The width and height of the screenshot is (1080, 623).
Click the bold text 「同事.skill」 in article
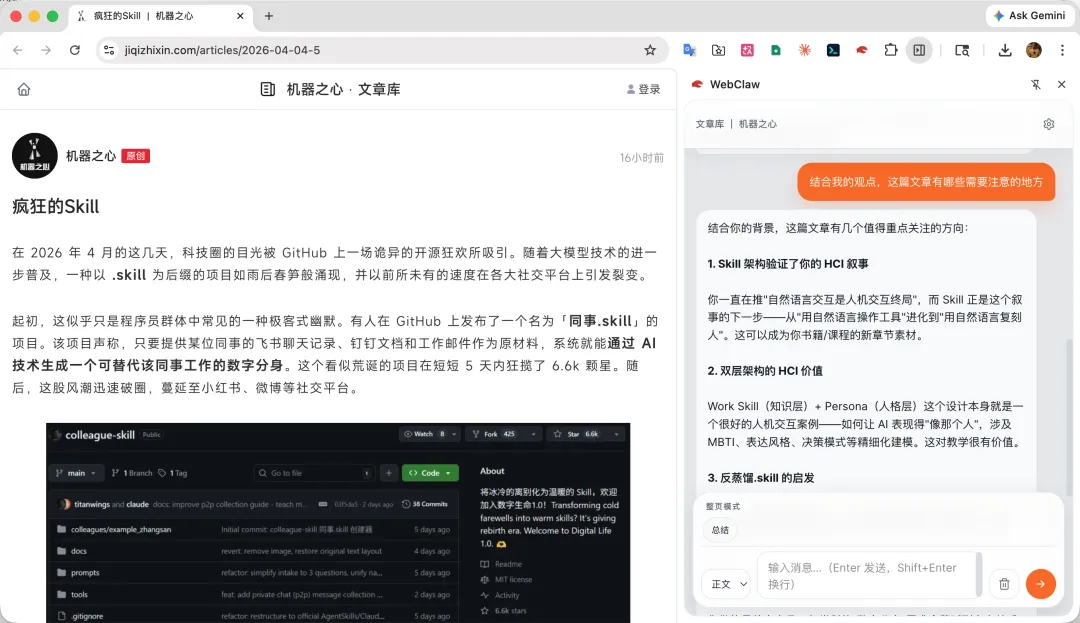pos(601,321)
